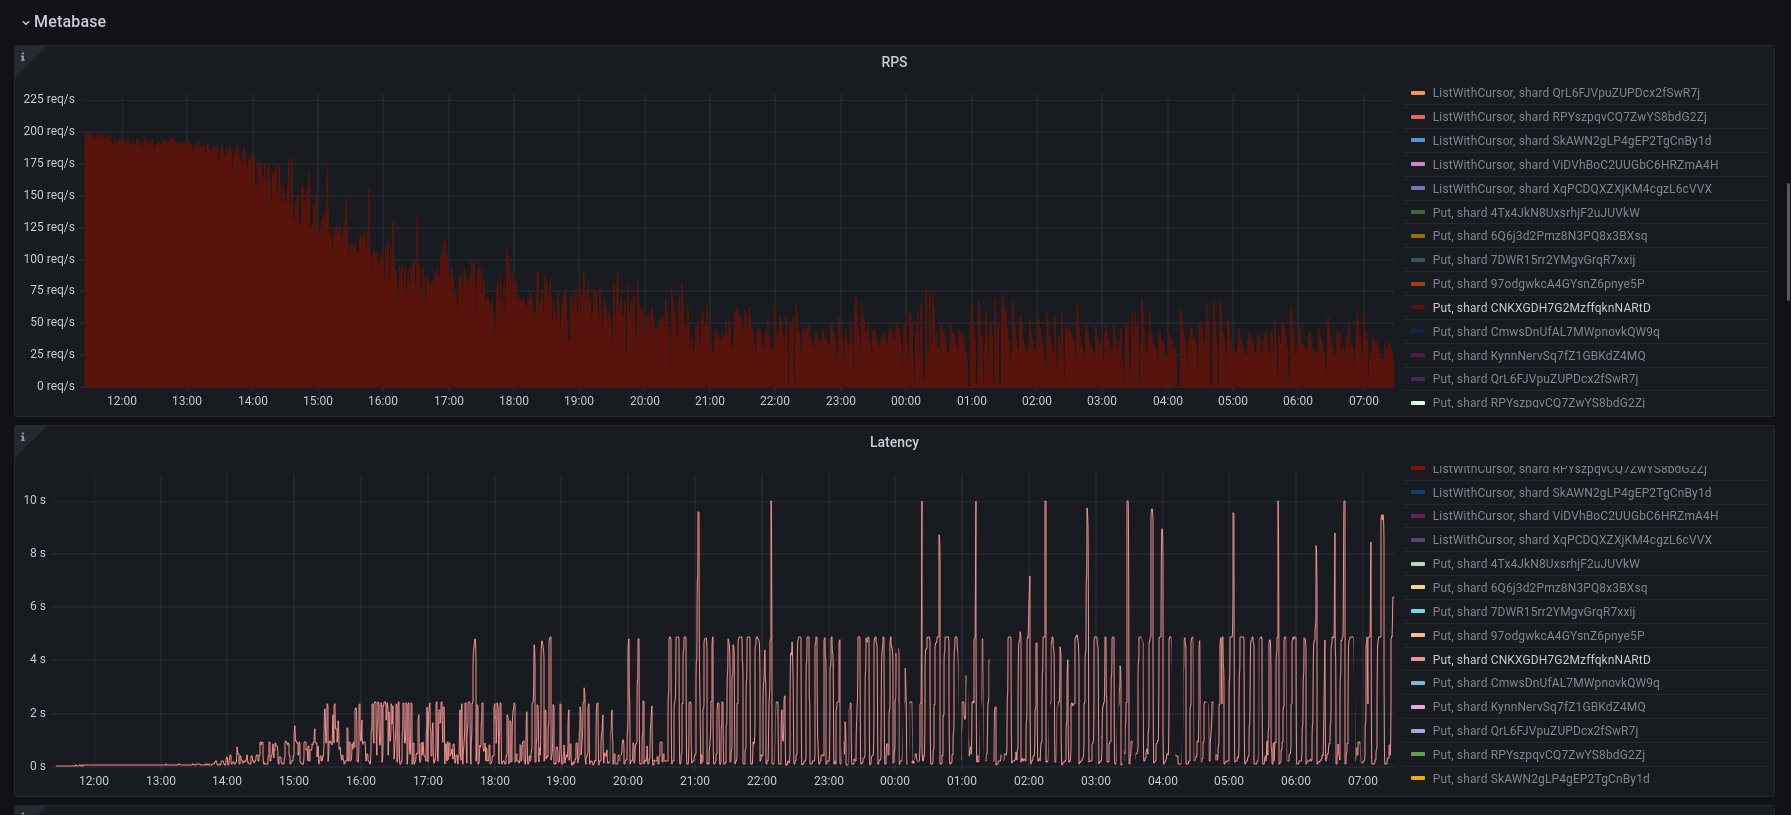In RPS legend, click Put shard 7DWR15rr2YMgvGrqR7xxij label
This screenshot has width=1791, height=815.
click(x=1533, y=260)
